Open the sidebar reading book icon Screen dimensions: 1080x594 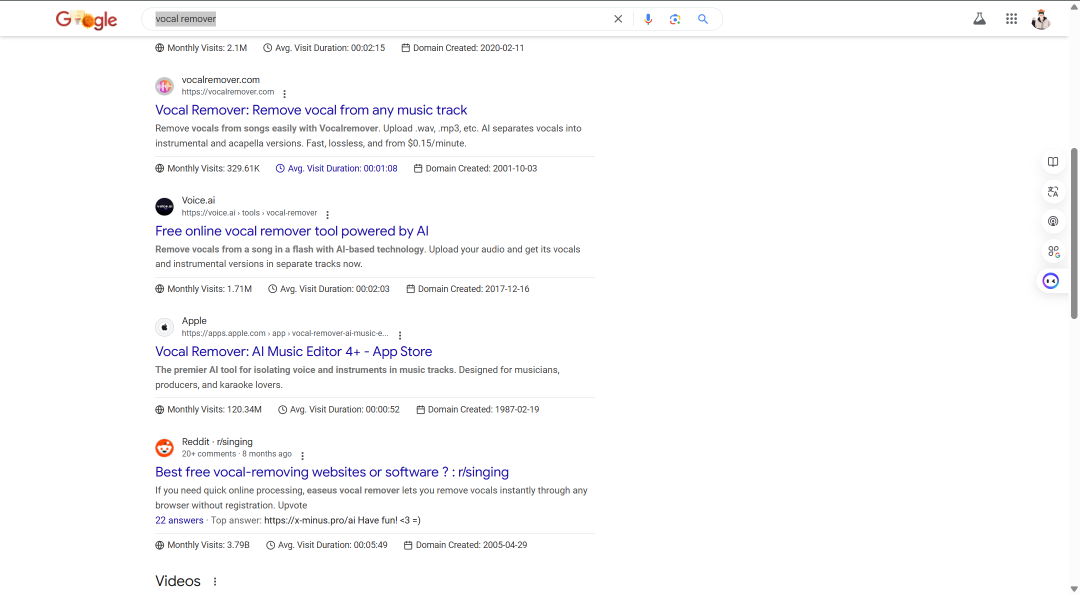[x=1052, y=162]
